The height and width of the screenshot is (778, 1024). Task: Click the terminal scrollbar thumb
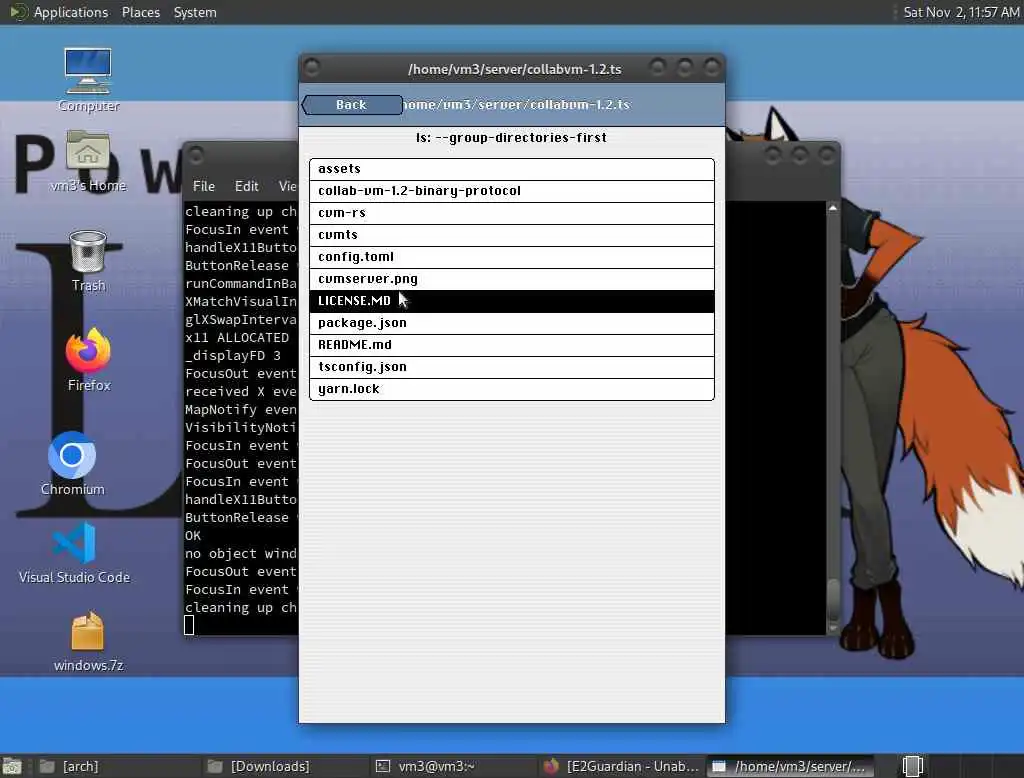pos(833,600)
